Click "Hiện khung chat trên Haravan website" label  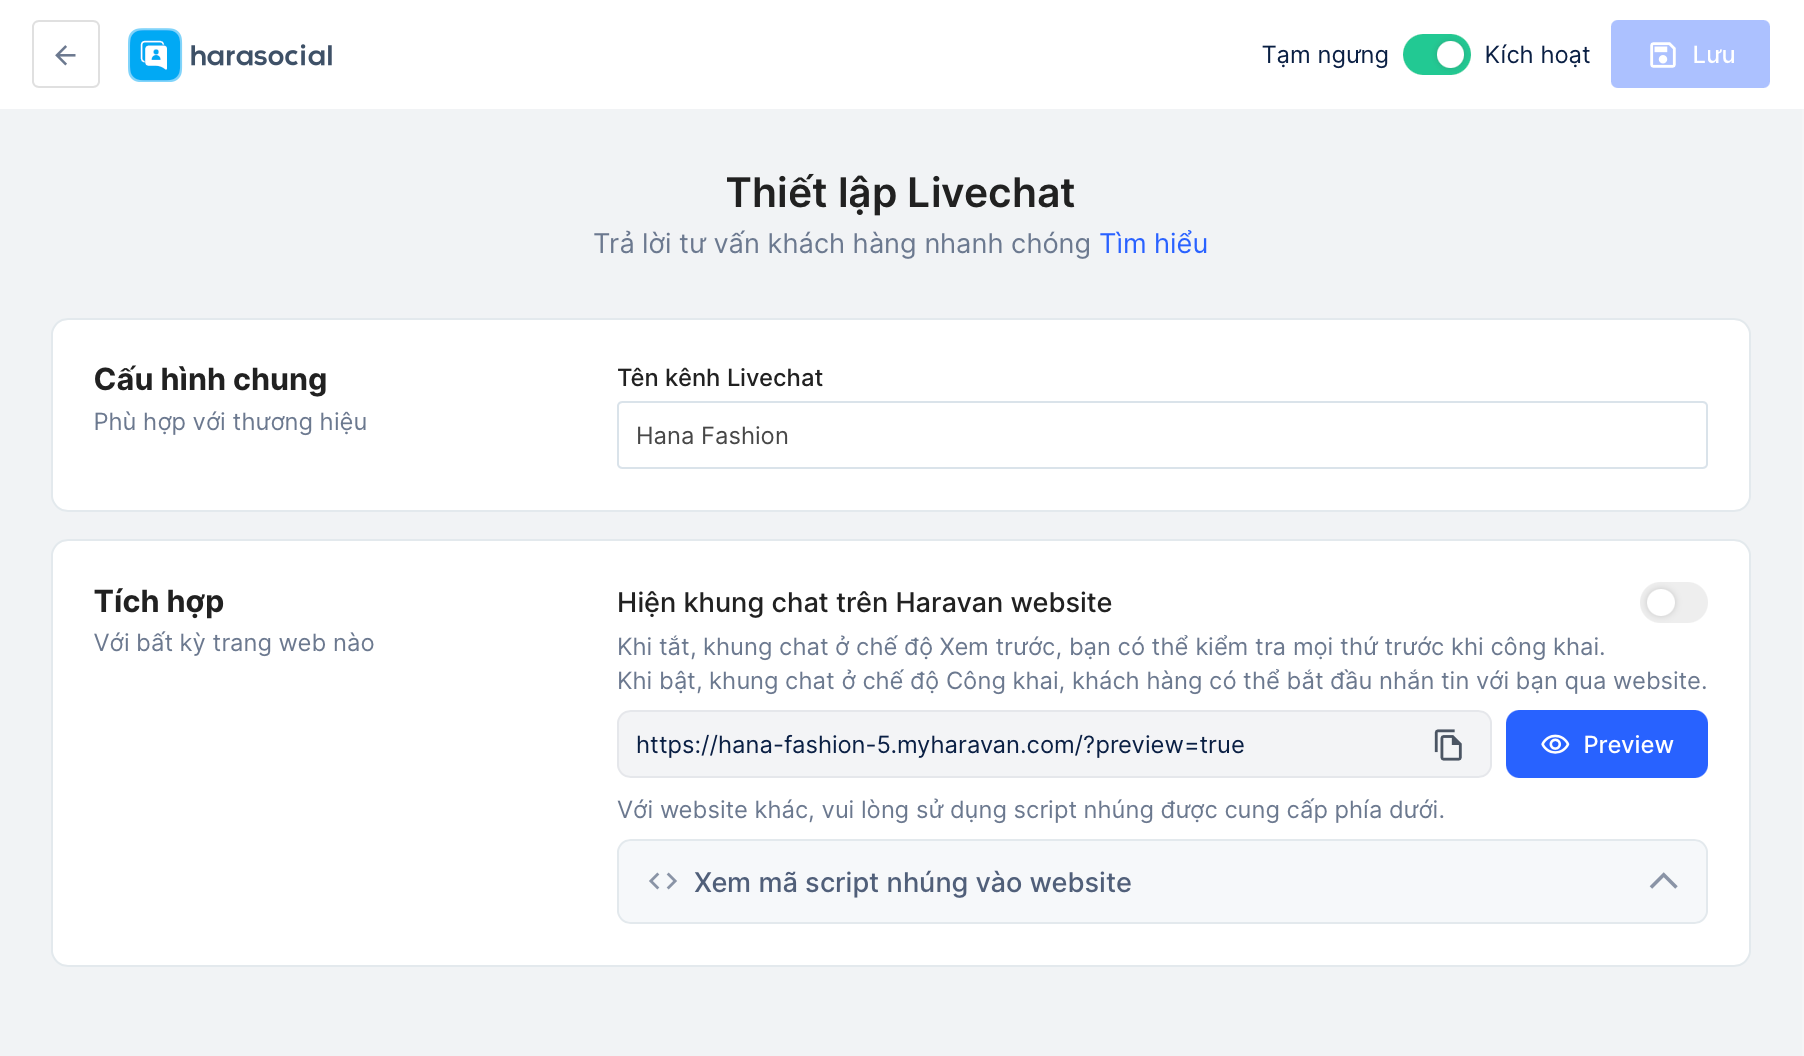point(864,603)
